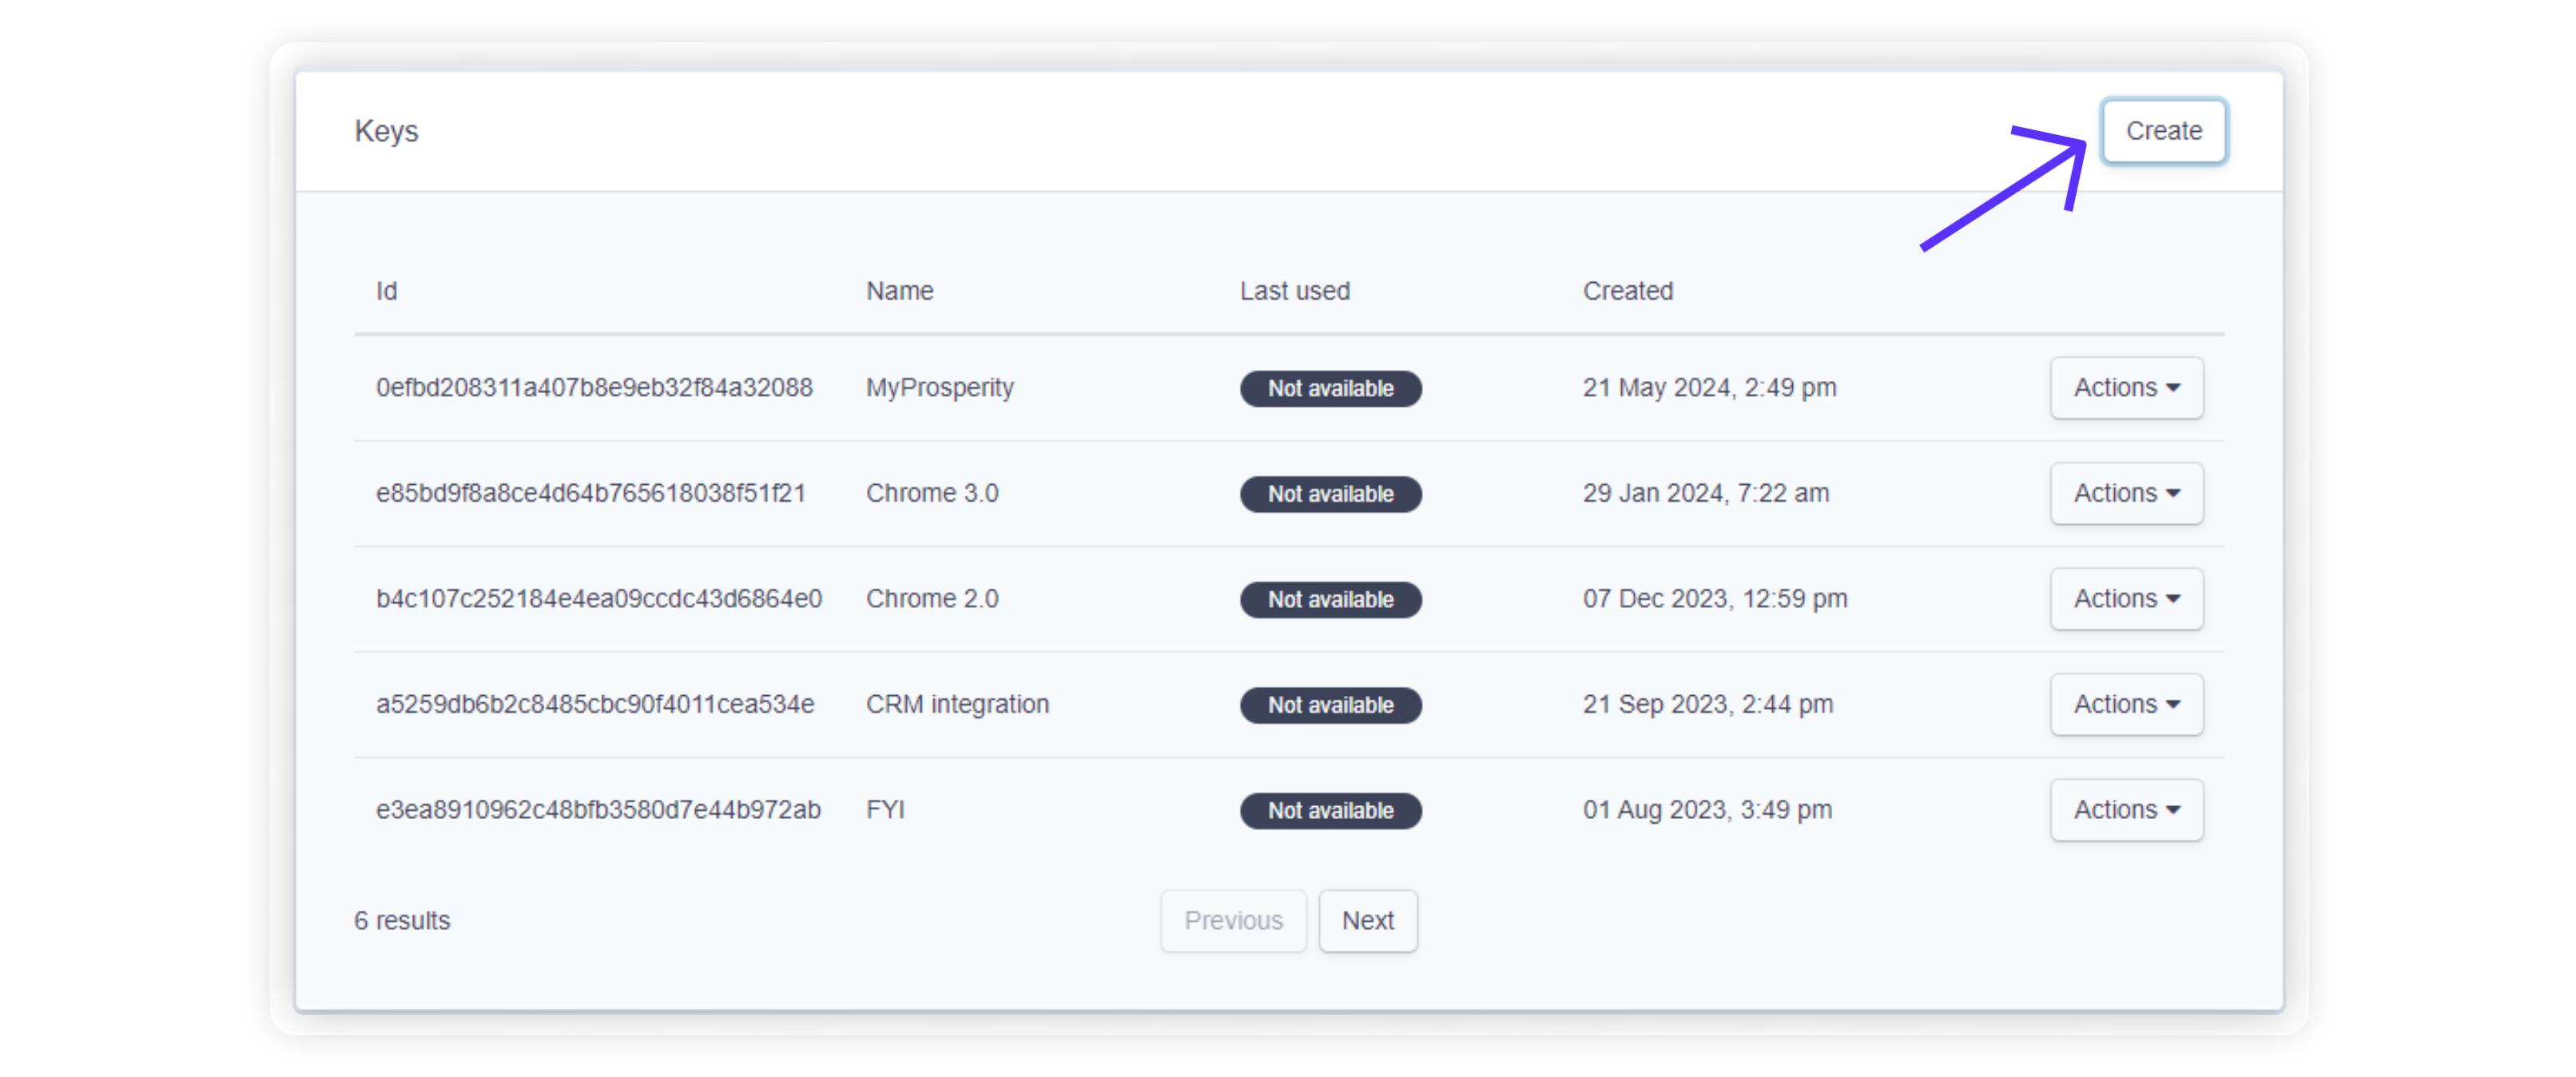Open Actions dropdown for CRM integration

[2126, 704]
